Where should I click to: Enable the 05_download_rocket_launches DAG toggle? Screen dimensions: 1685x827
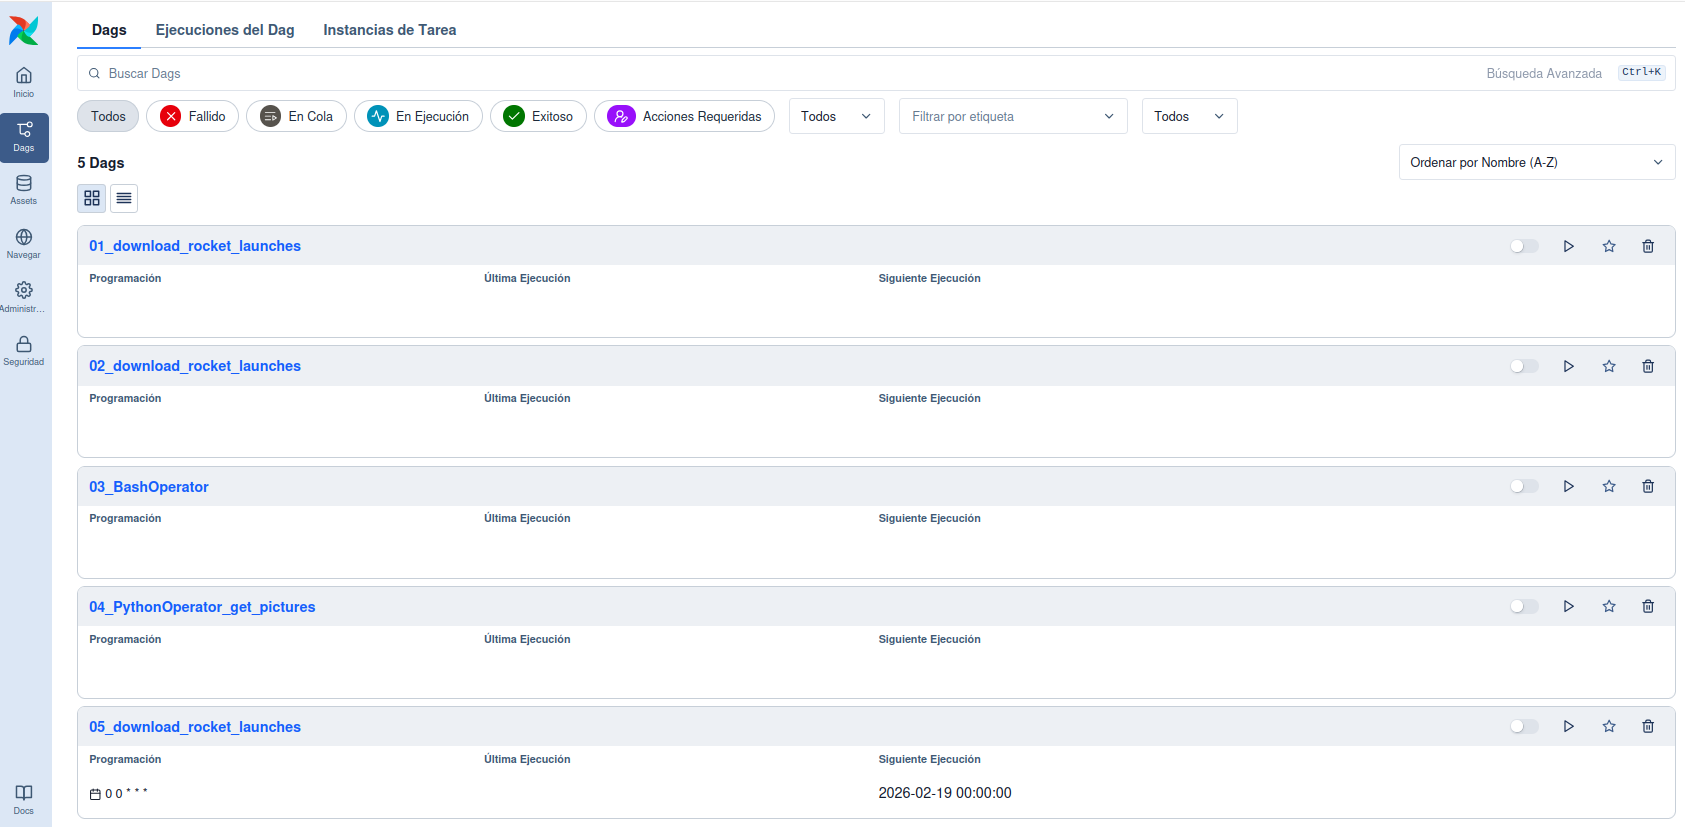[1523, 726]
